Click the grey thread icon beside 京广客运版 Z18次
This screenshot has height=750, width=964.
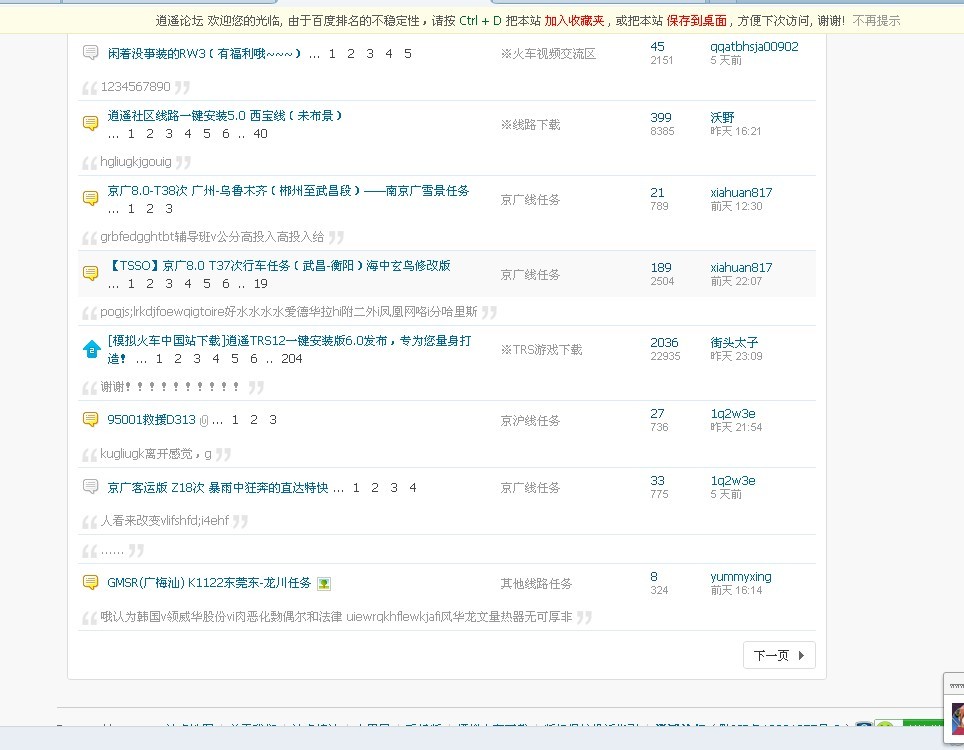pyautogui.click(x=91, y=487)
